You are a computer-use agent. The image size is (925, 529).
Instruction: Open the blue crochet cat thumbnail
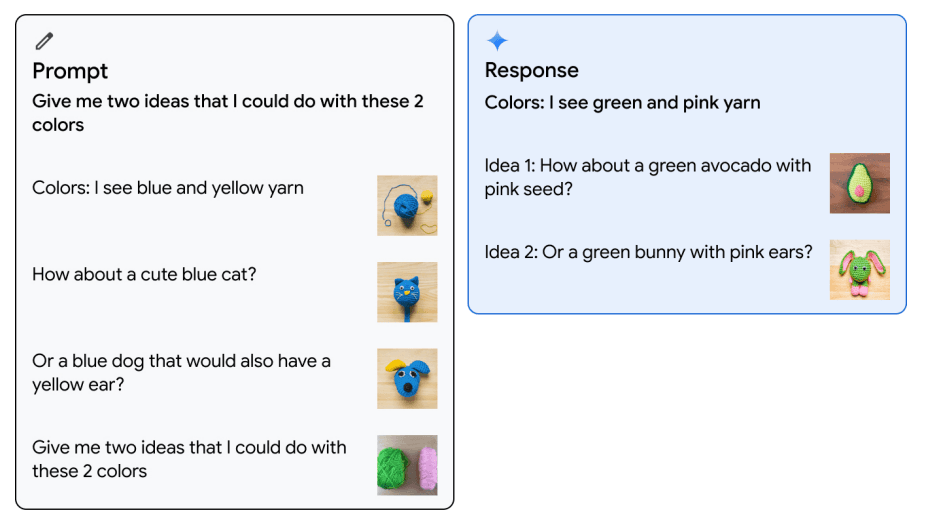(407, 292)
